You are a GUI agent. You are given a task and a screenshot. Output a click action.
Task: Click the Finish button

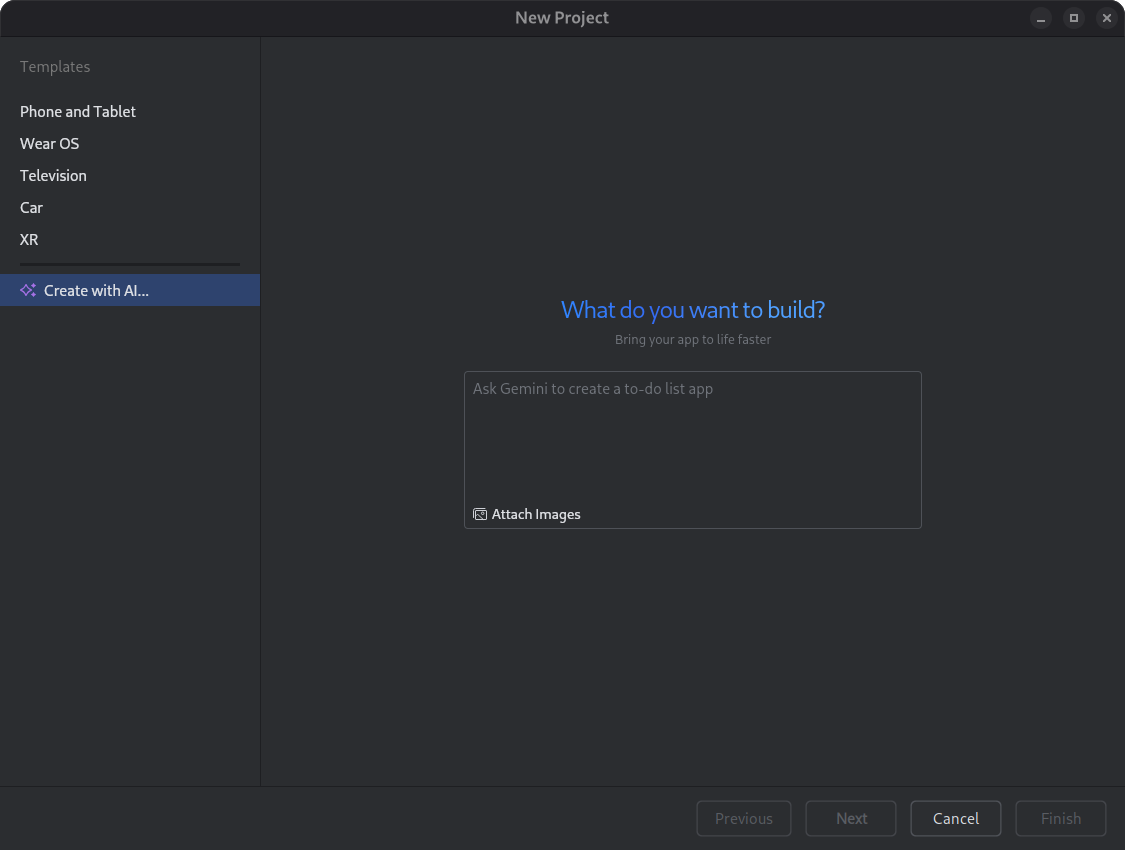(1060, 818)
